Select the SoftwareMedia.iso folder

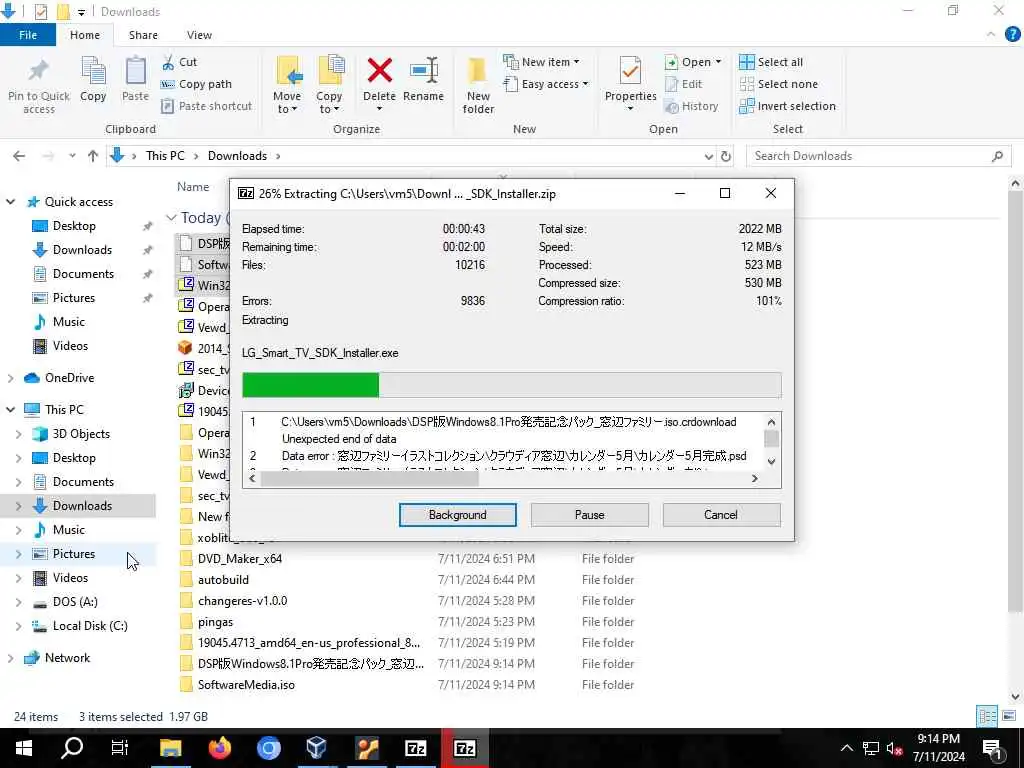(246, 685)
